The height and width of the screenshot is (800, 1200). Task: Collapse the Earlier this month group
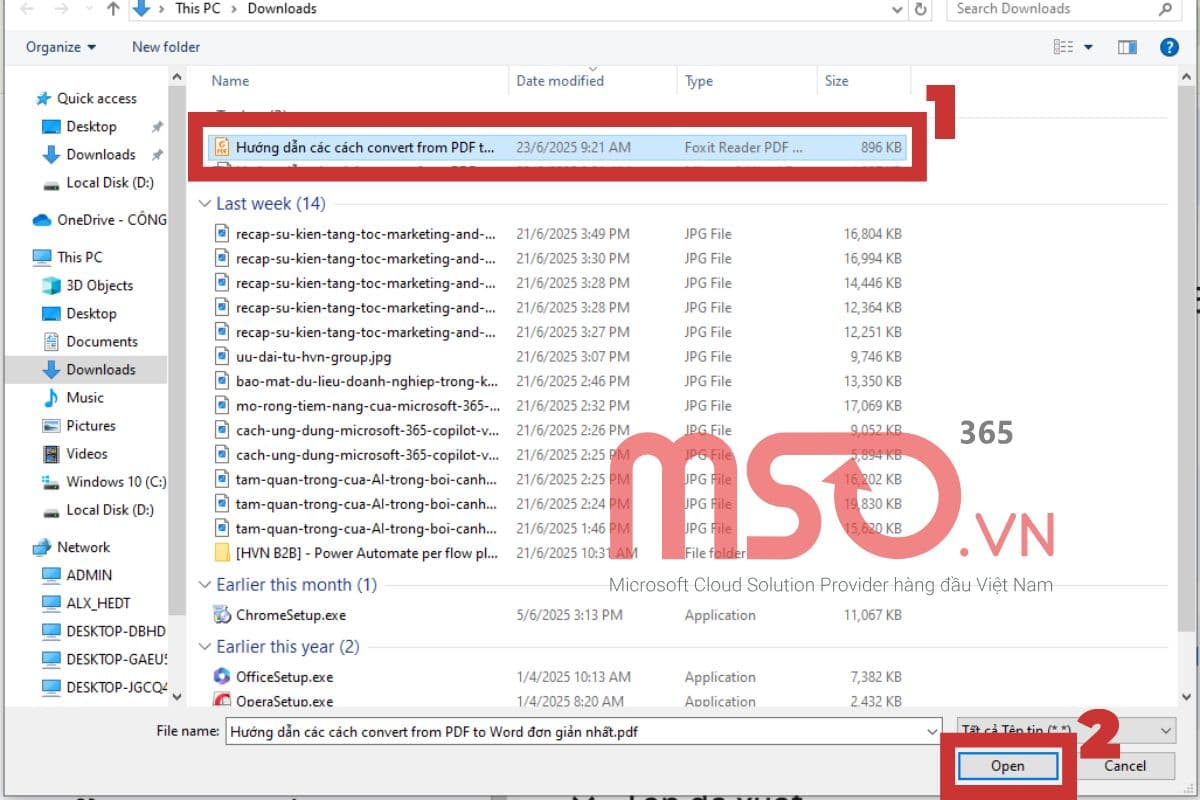point(205,585)
